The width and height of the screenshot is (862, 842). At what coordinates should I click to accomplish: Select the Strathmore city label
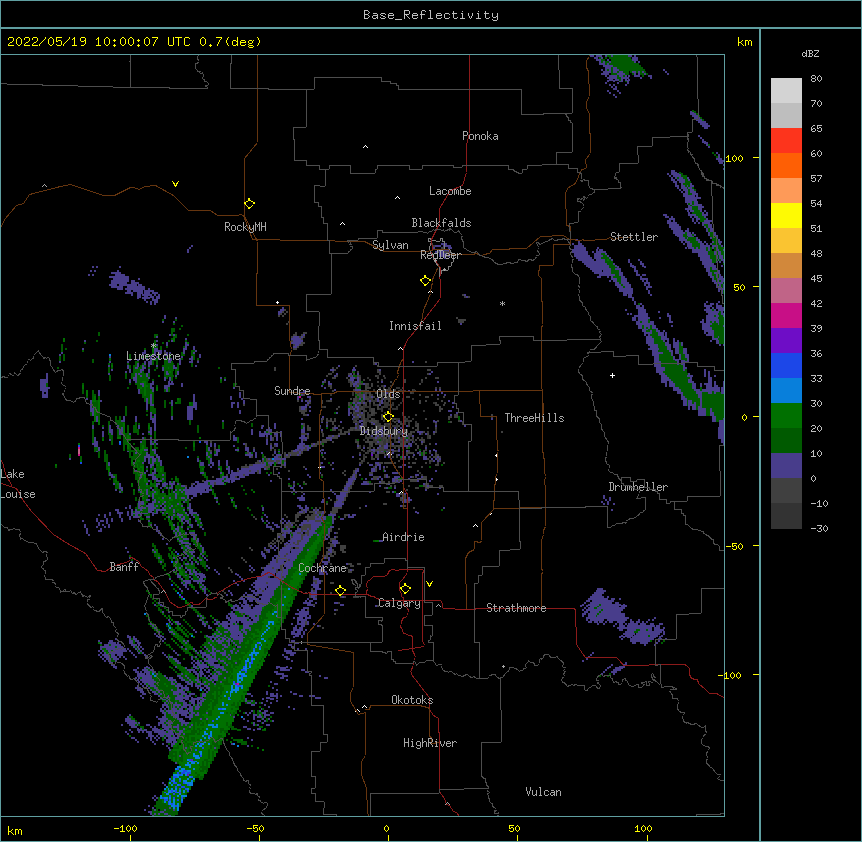pyautogui.click(x=516, y=608)
